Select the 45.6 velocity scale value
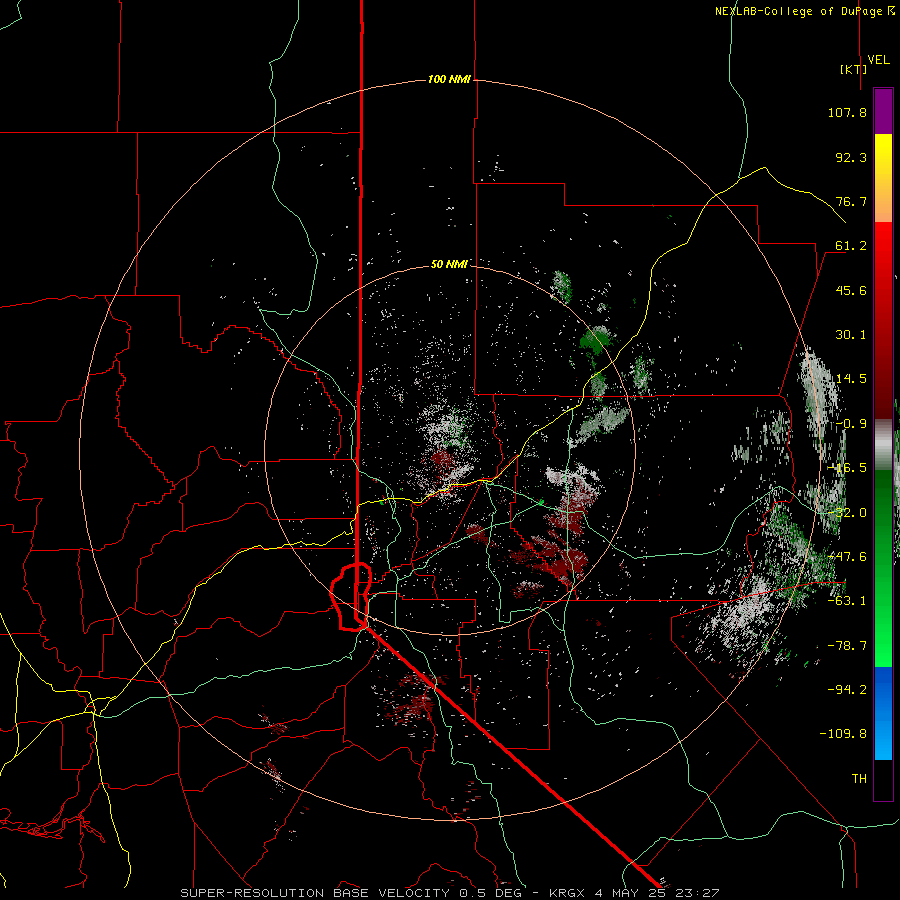Viewport: 900px width, 900px height. click(x=851, y=290)
